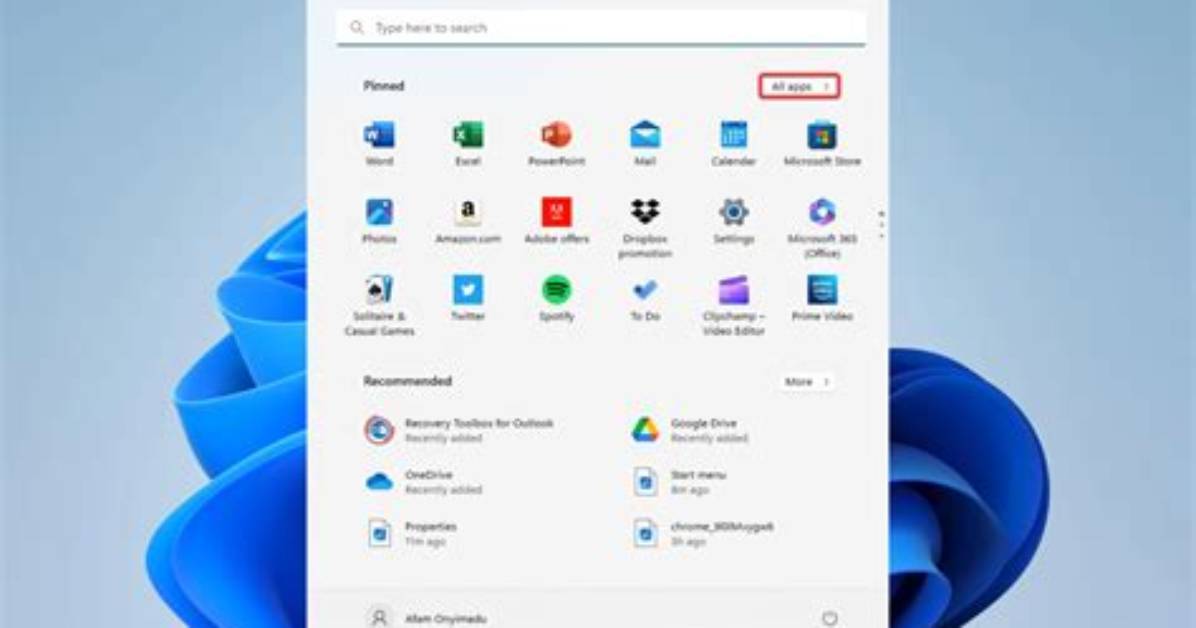
Task: Expand More recommended items
Action: coord(806,382)
